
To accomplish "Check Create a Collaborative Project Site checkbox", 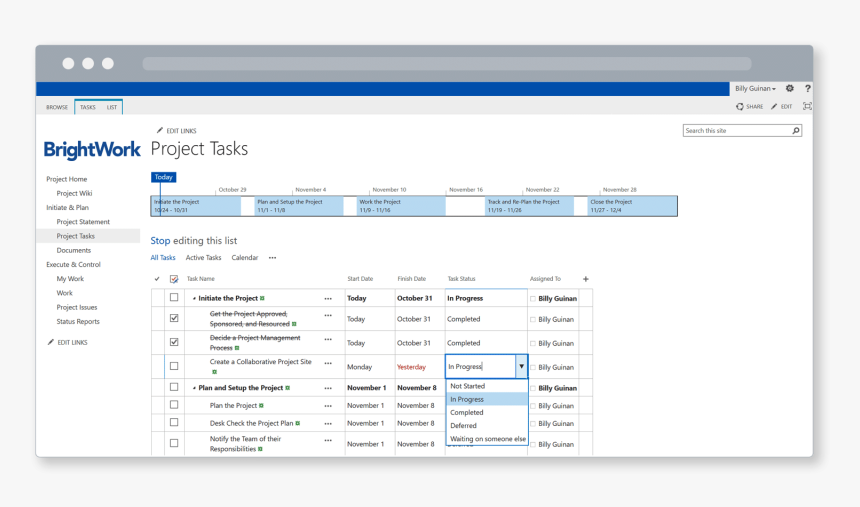I will tap(174, 366).
